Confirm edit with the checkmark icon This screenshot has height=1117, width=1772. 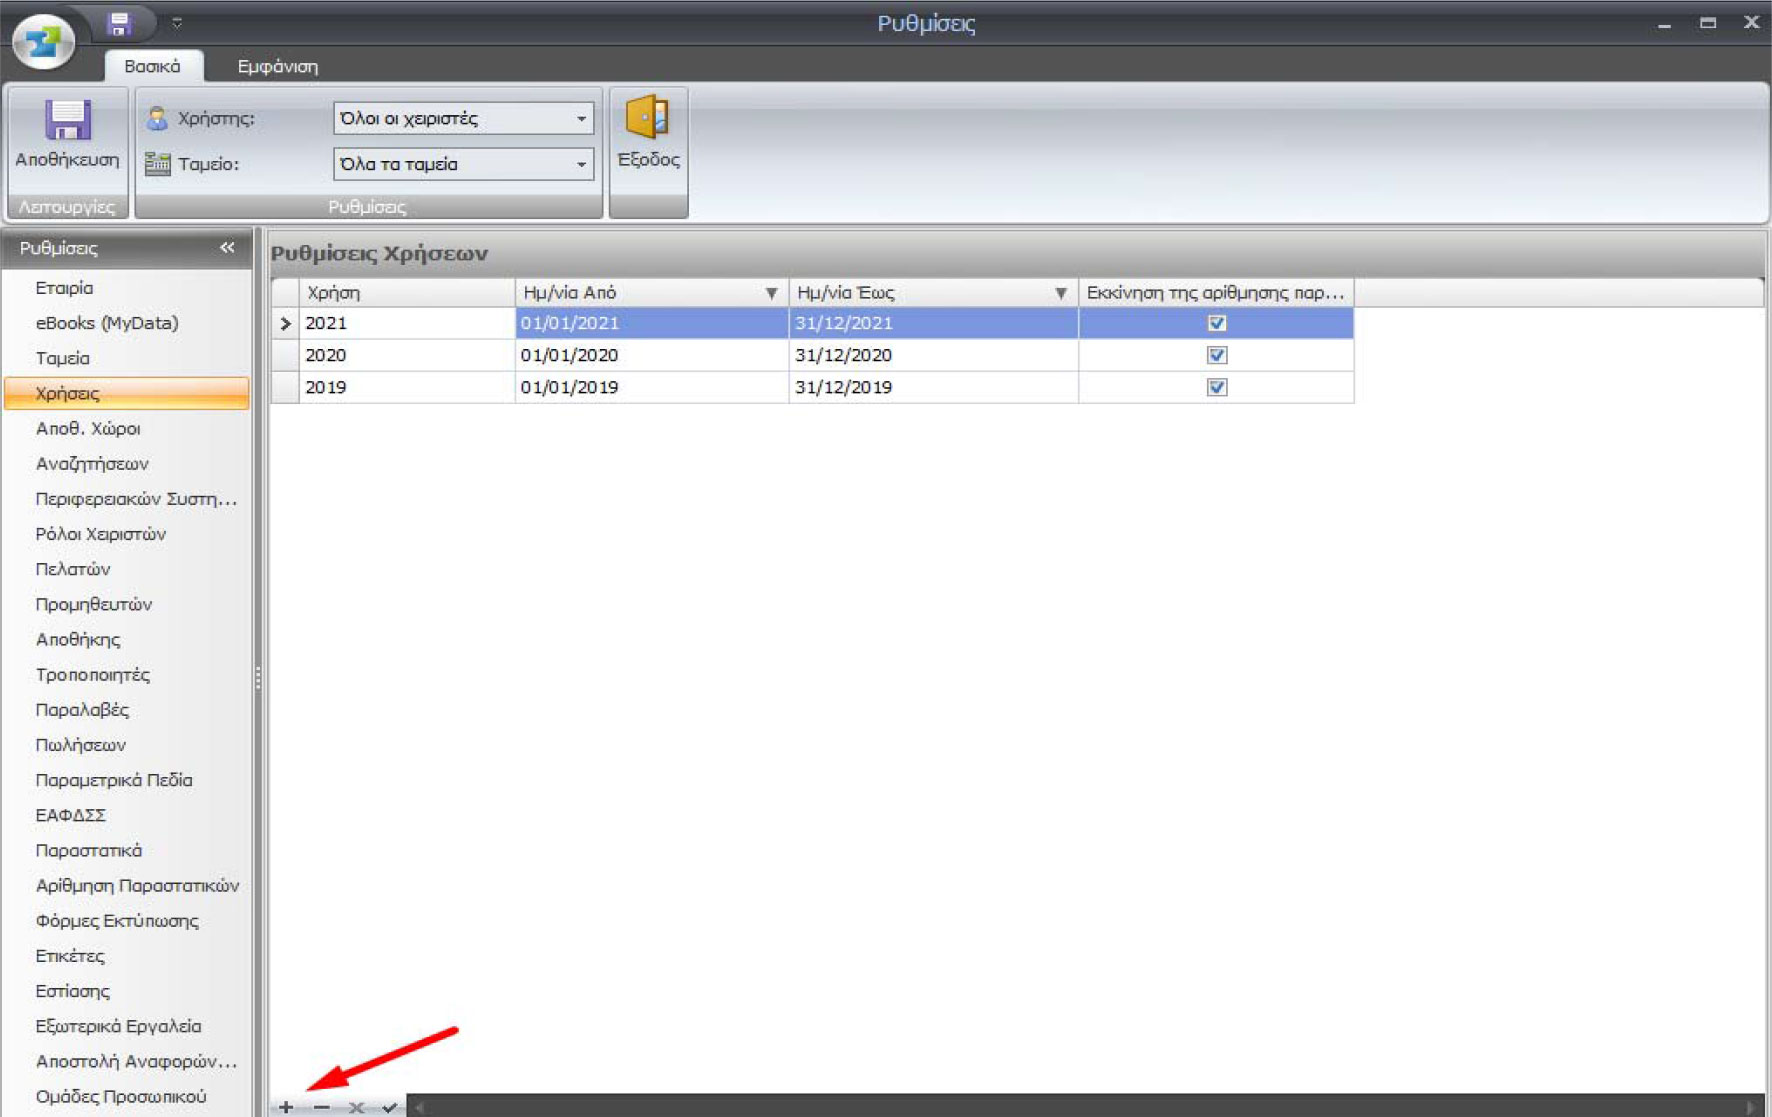click(x=390, y=1106)
